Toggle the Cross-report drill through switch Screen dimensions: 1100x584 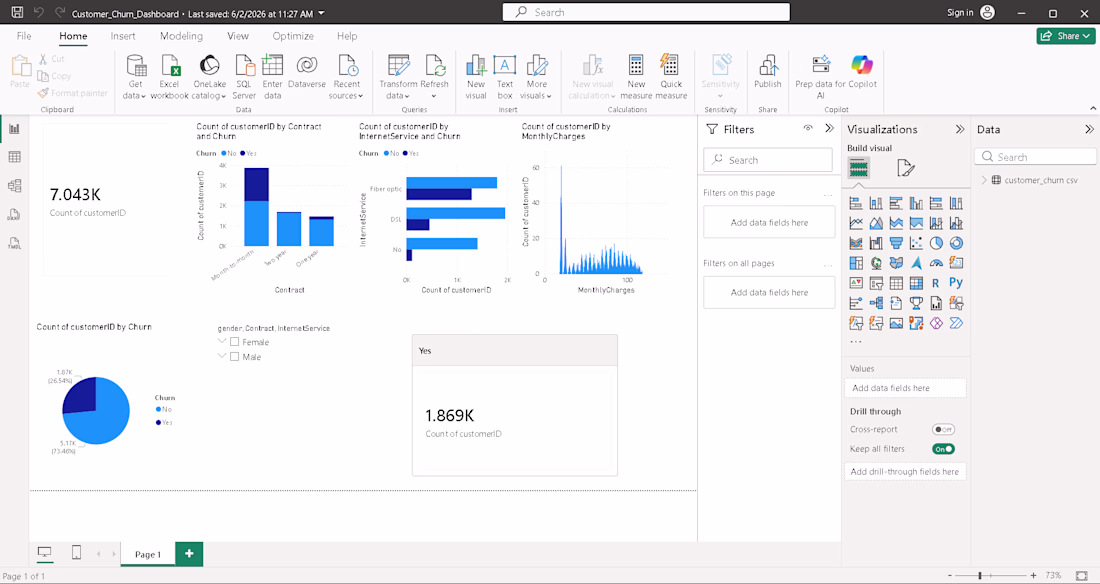943,429
